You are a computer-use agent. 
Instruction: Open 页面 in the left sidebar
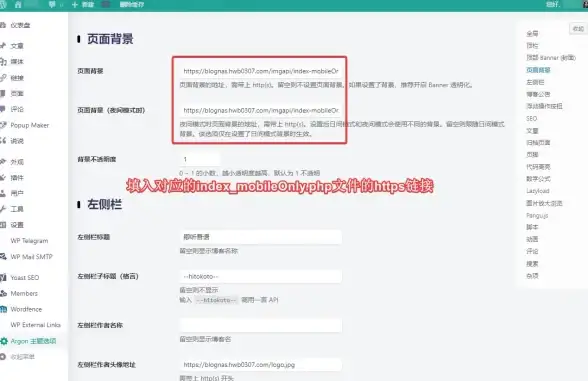[17, 93]
